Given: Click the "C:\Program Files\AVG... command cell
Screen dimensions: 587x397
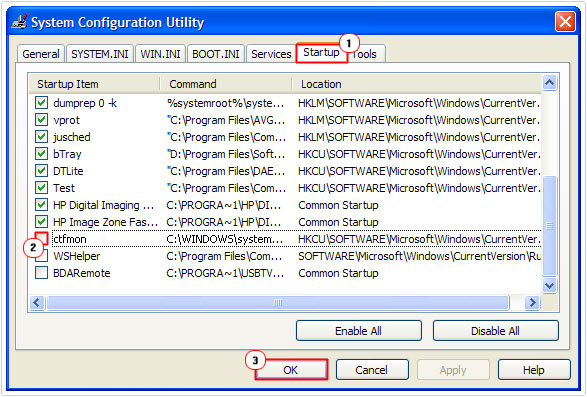Looking at the screenshot, I should point(226,120).
